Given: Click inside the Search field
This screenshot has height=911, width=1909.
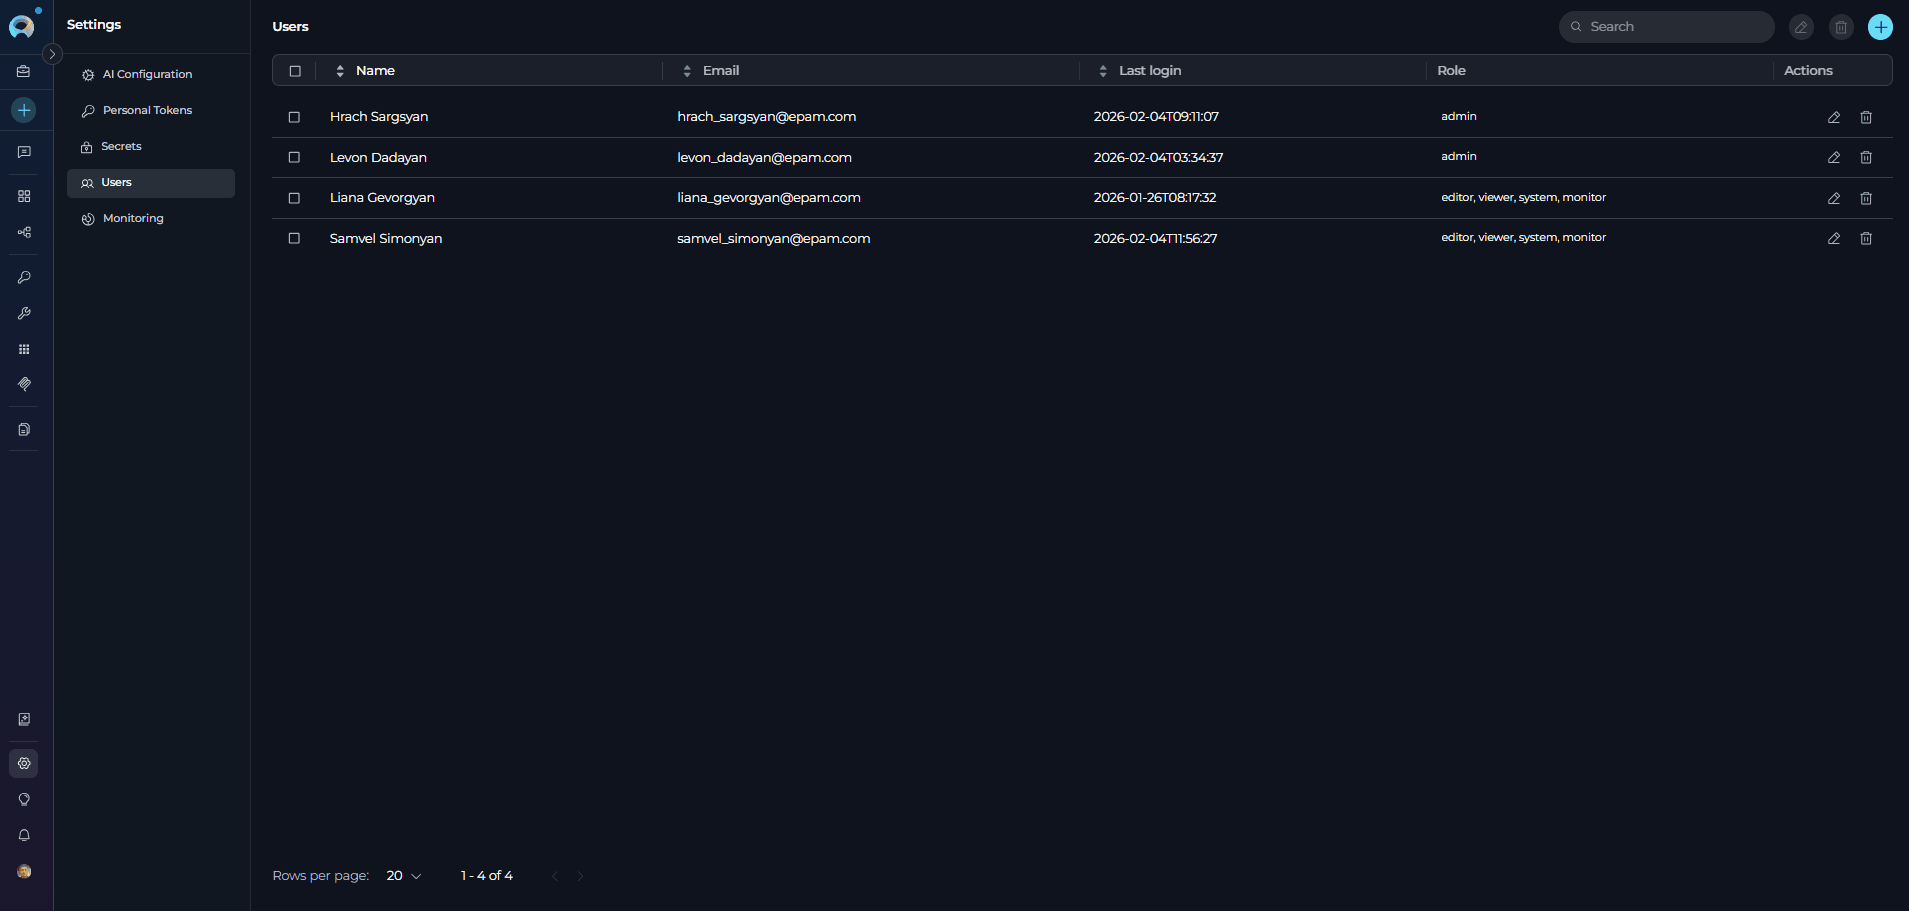Looking at the screenshot, I should [x=1666, y=26].
